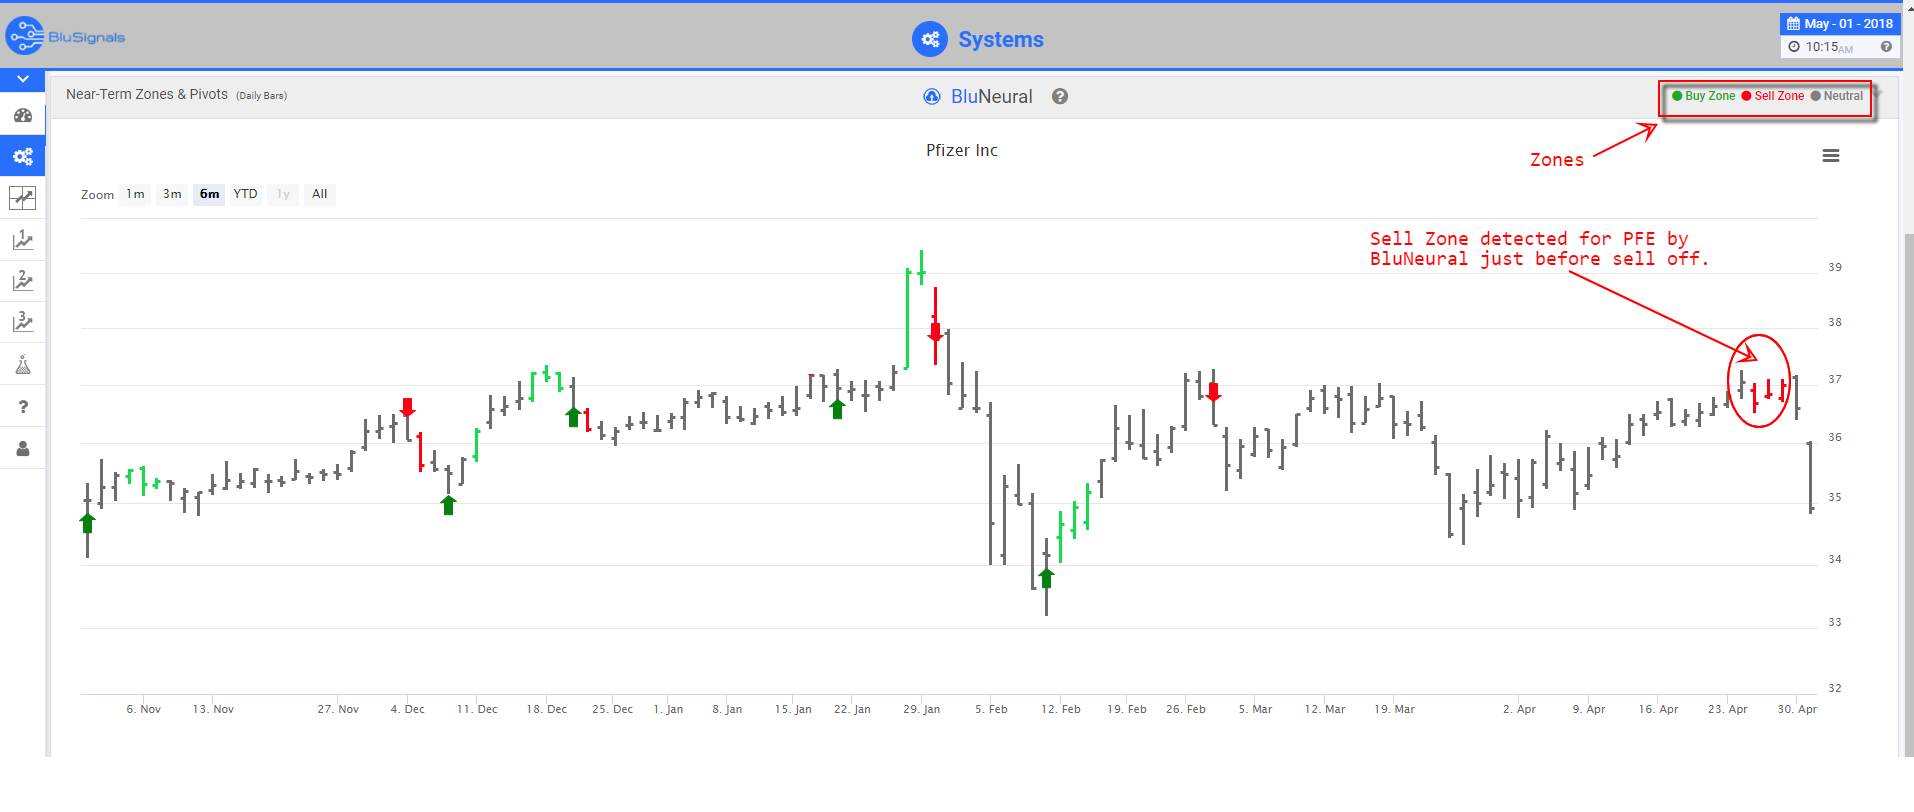
Task: Click the help icon next to BluNeural
Action: coord(1060,97)
